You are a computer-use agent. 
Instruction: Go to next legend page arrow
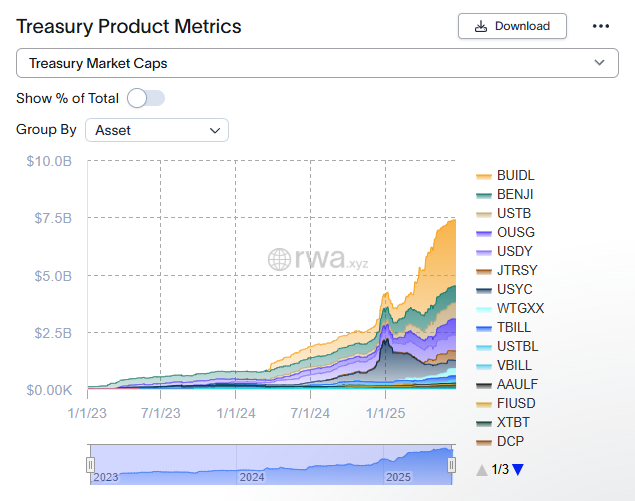pyautogui.click(x=518, y=469)
